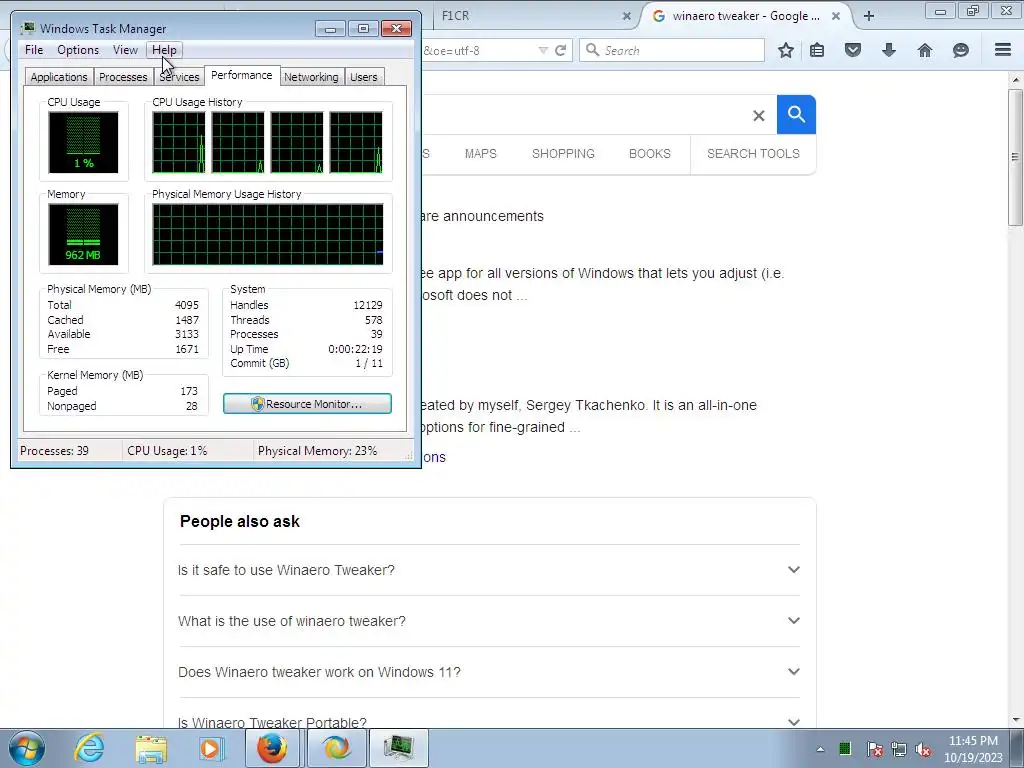Click the blue-orange swirl browser taskbar icon
Viewport: 1024px width, 768px height.
click(x=336, y=748)
